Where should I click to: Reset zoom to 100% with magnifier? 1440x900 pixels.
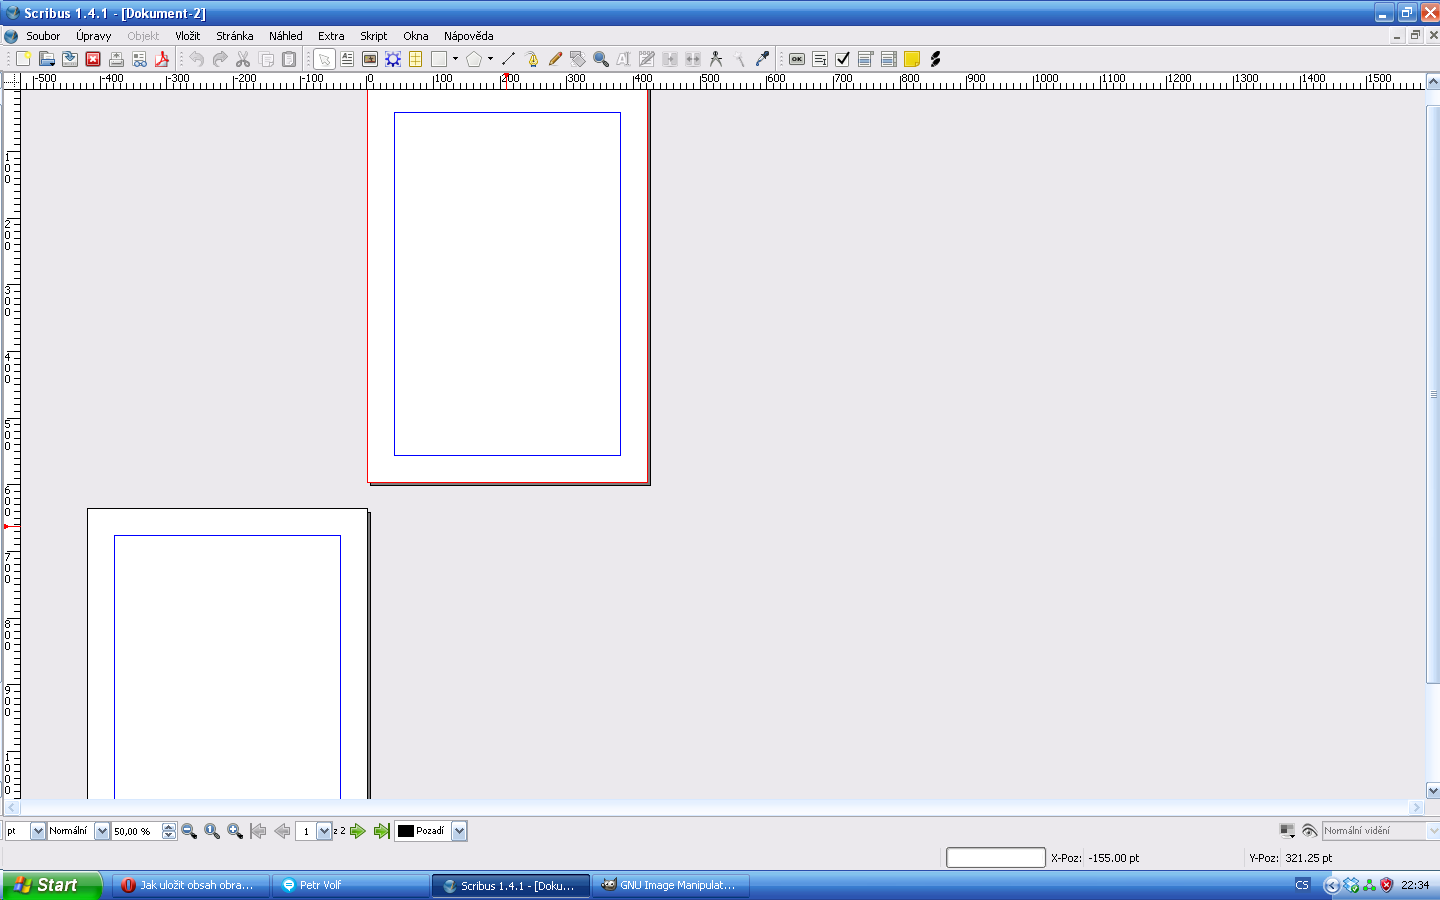pyautogui.click(x=212, y=831)
